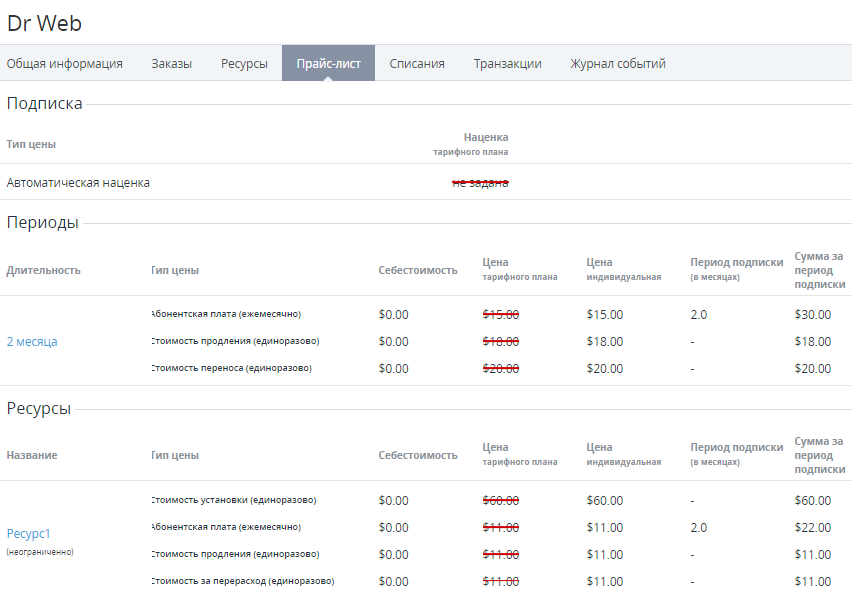This screenshot has height=597, width=852.
Task: Click Абонентская плата (ежемесячно) in Ресурсы table
Action: [226, 527]
